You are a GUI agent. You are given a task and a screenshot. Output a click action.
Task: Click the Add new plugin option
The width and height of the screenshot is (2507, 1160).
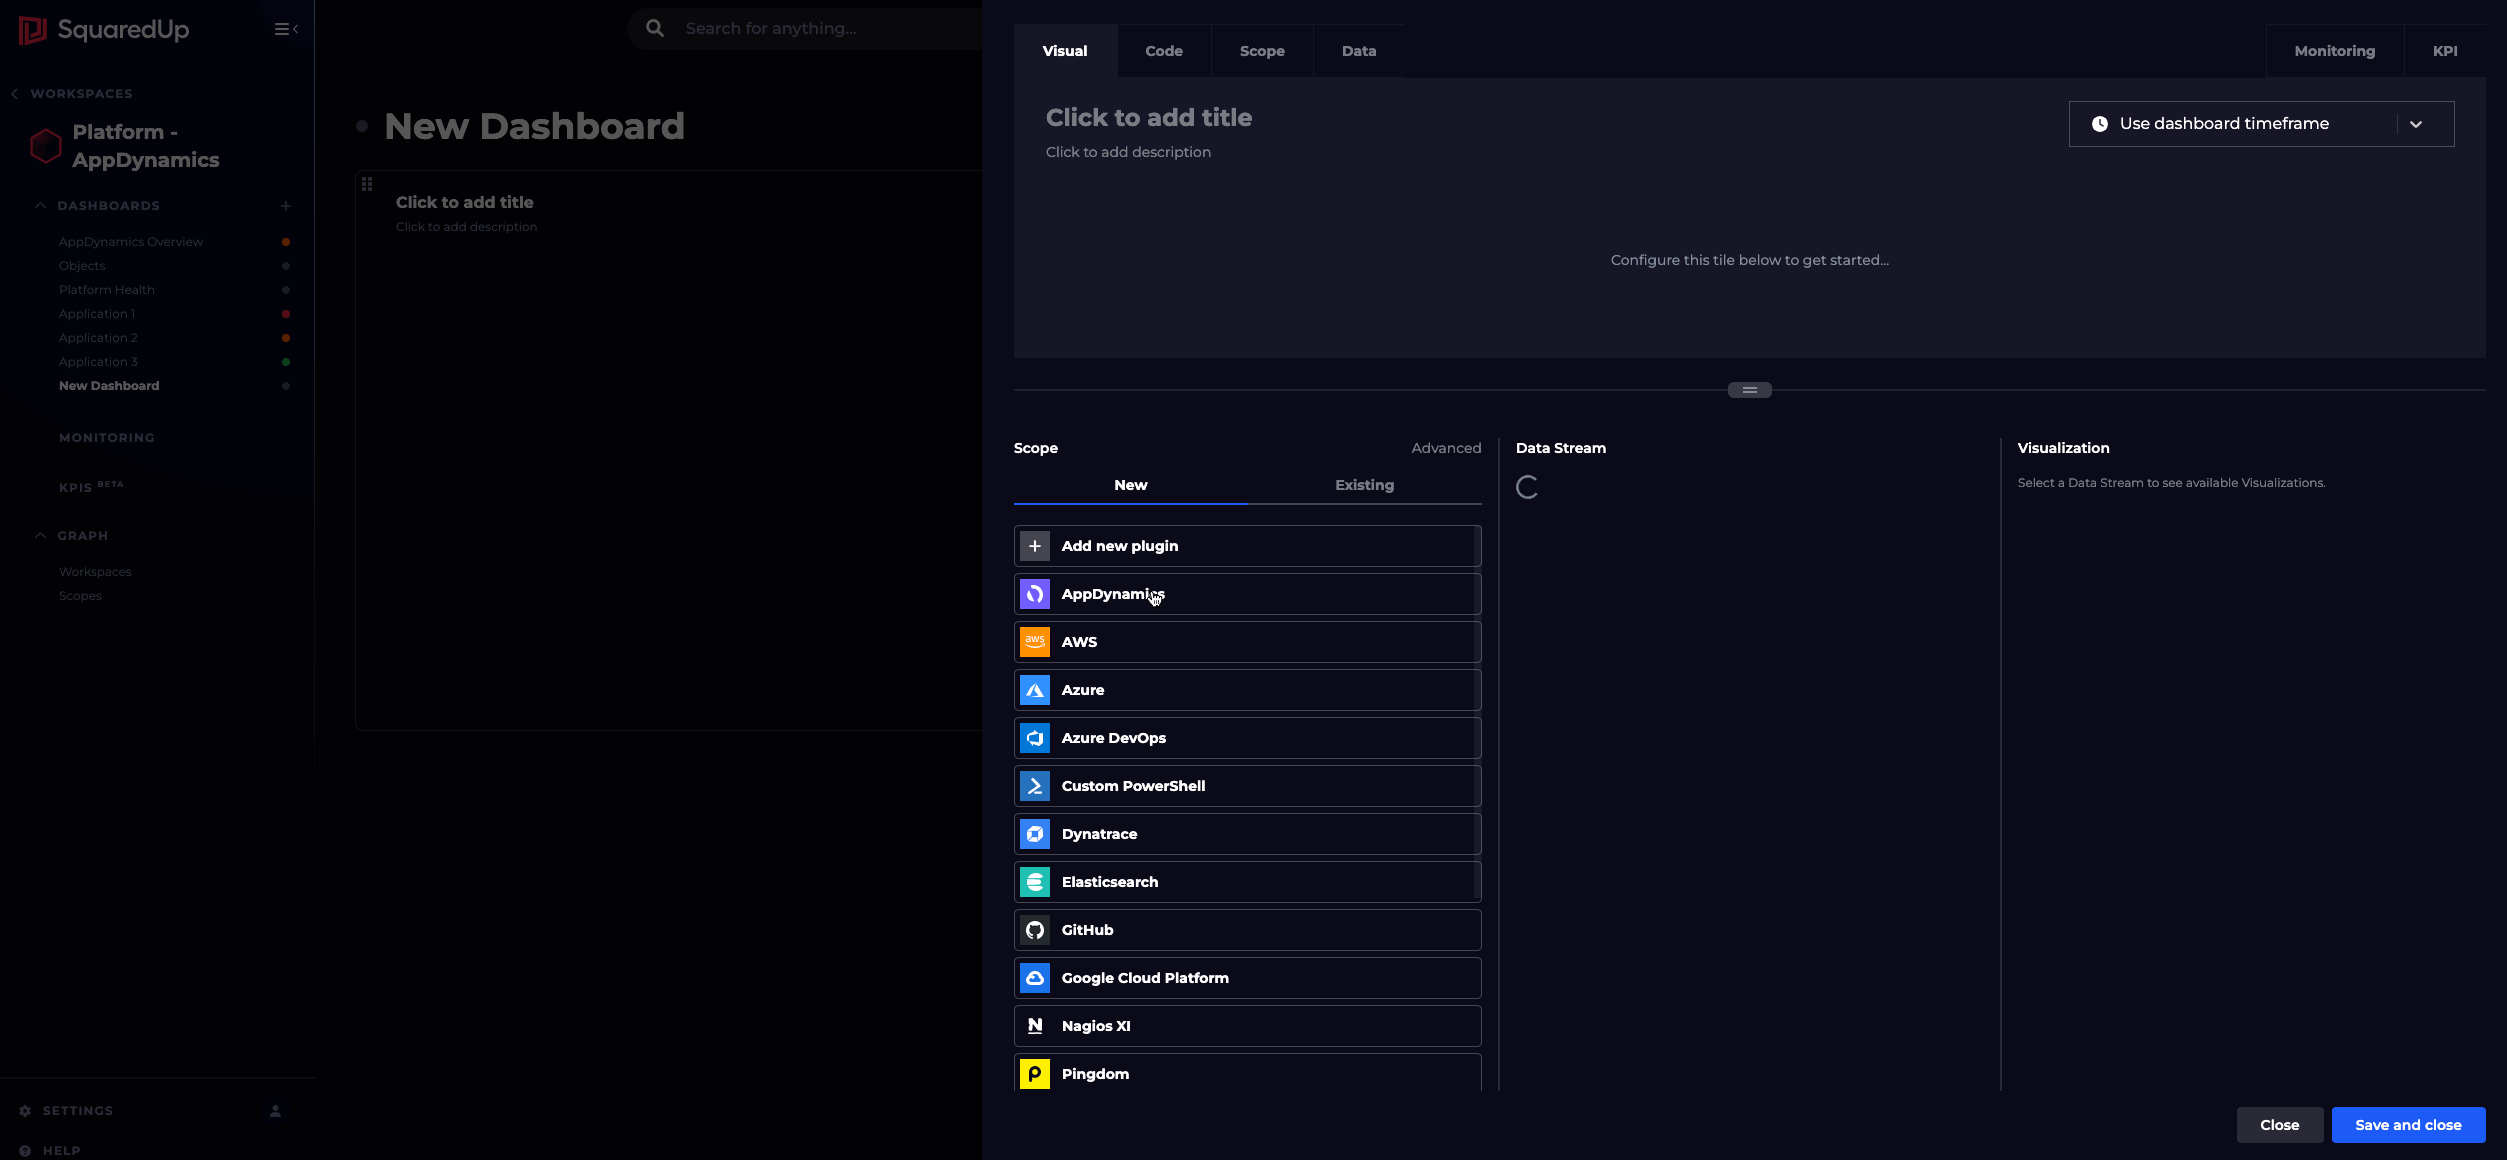point(1247,545)
